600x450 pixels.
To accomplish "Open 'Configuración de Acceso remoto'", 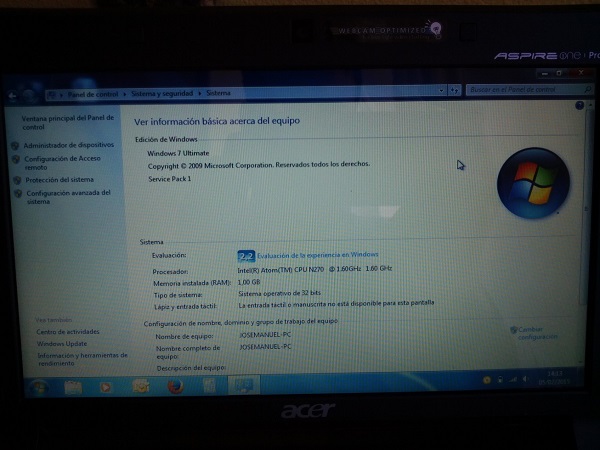I will (x=62, y=163).
